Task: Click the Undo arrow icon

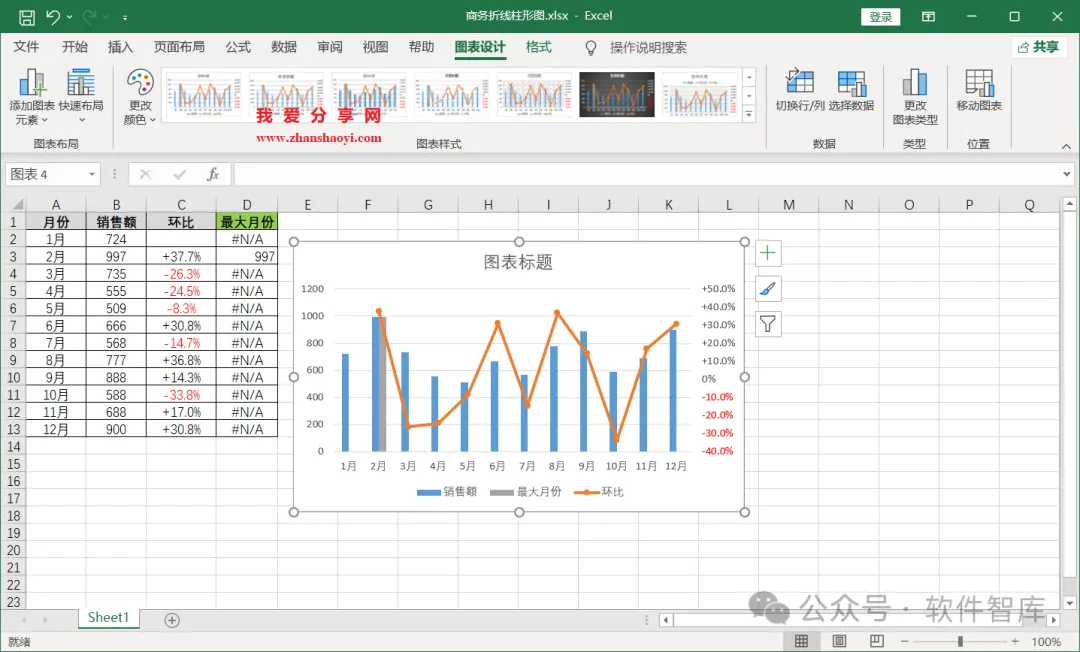Action: coord(52,17)
